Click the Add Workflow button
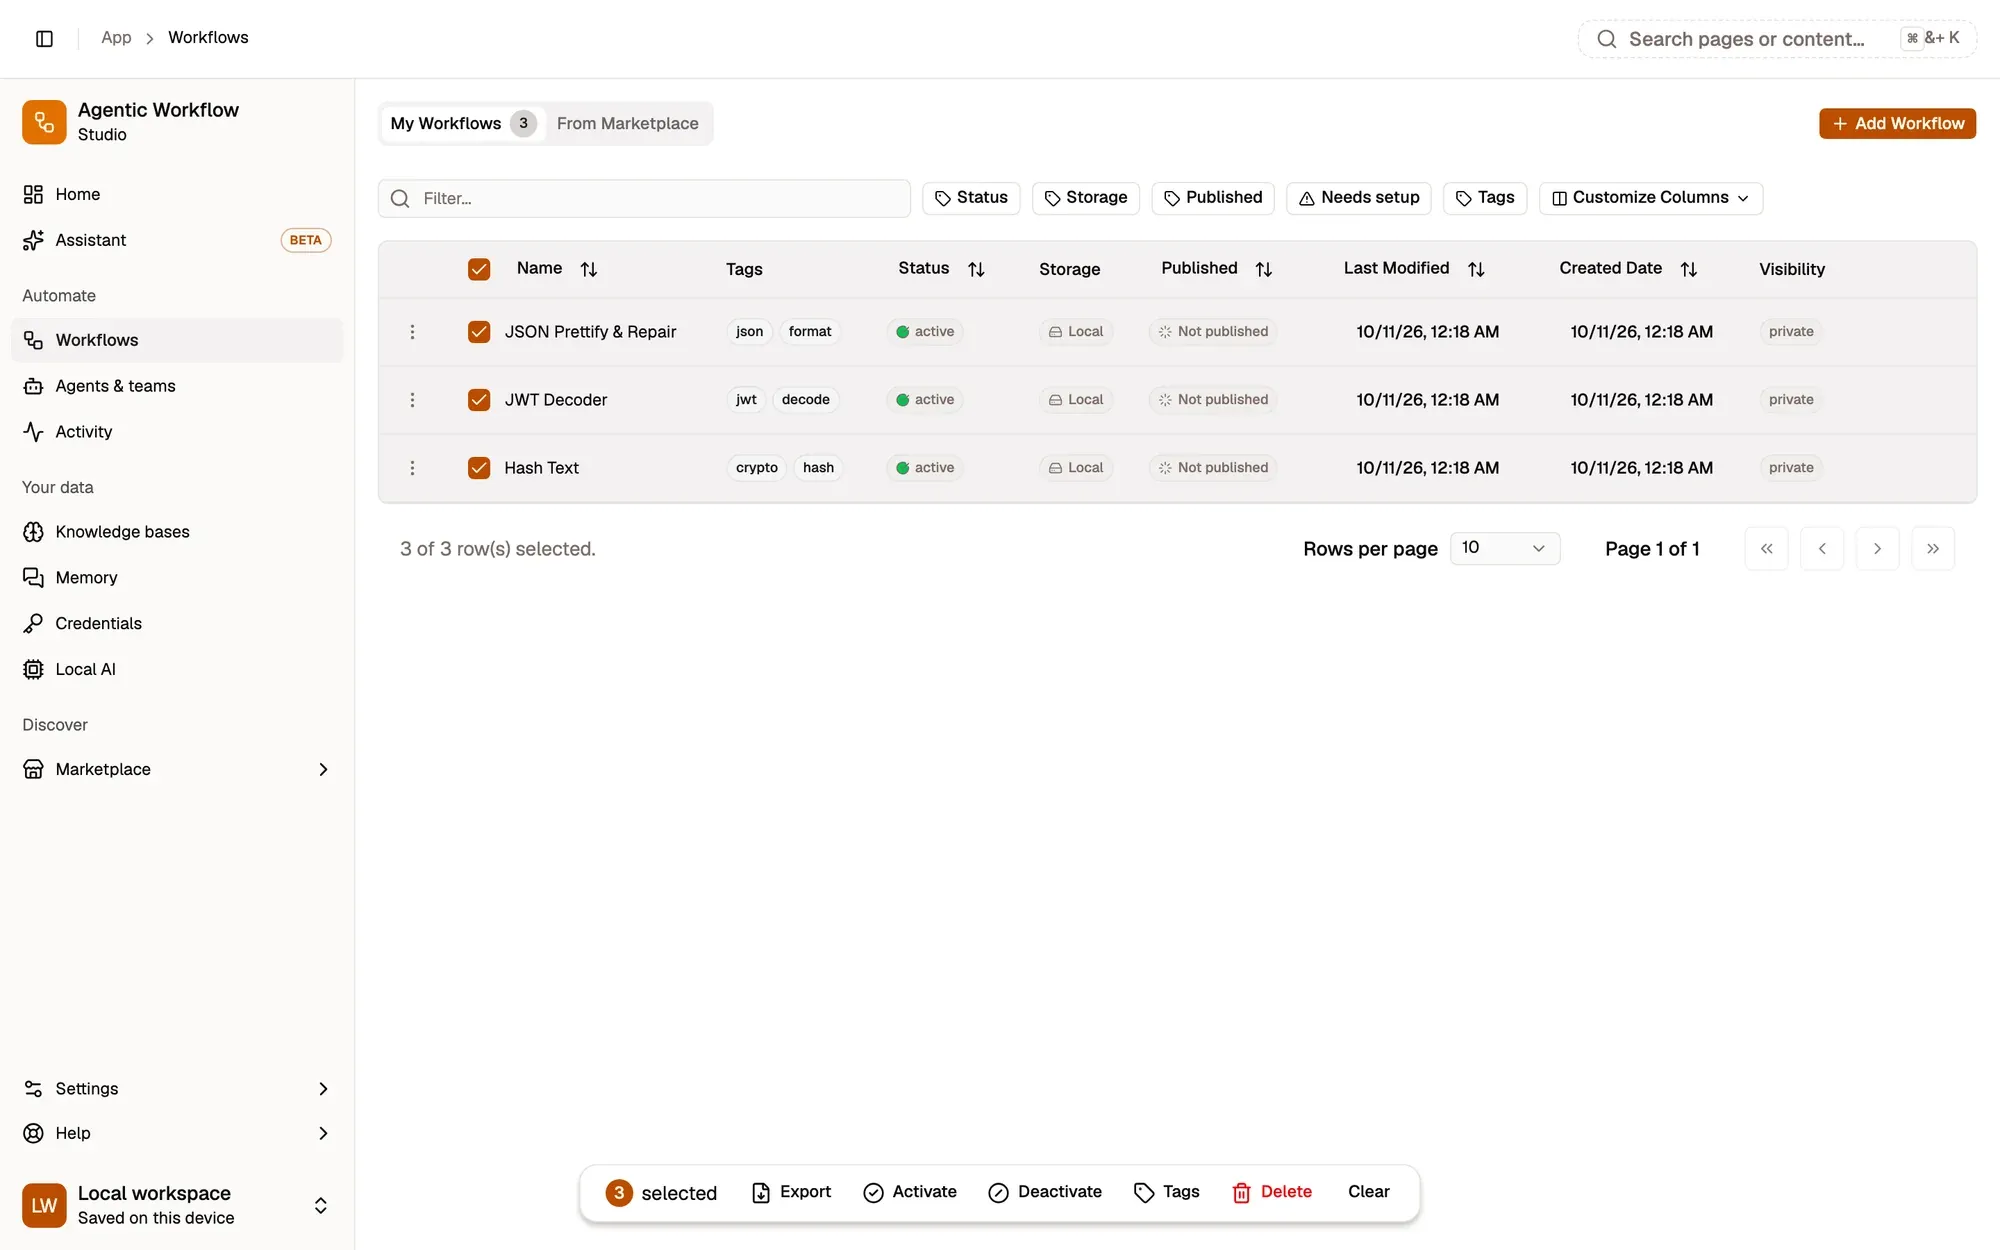 1897,124
